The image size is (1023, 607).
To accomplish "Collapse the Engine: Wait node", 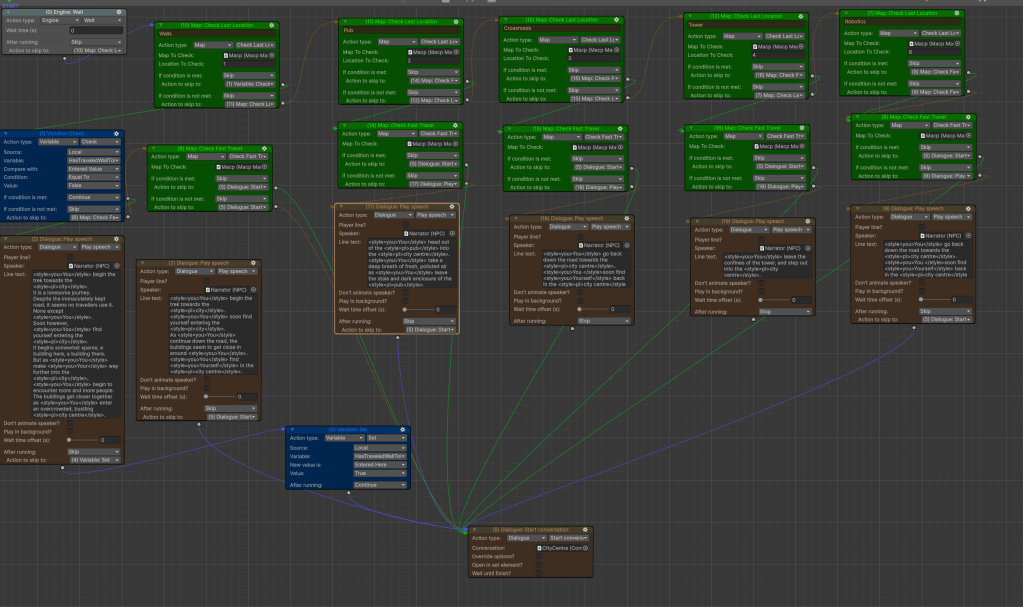I will (x=6, y=10).
